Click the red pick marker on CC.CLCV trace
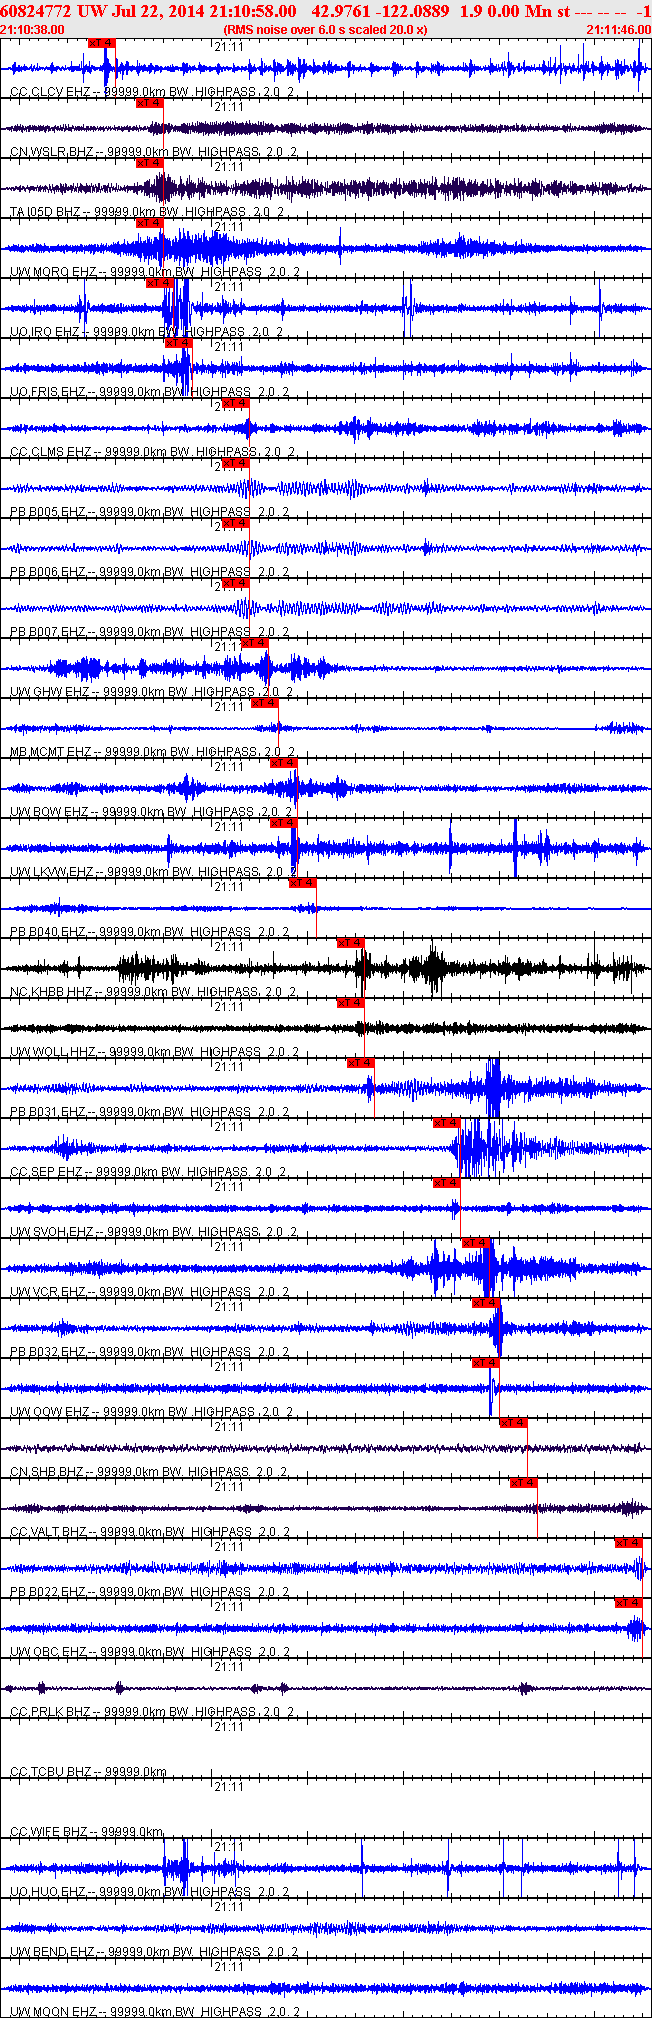The image size is (652, 2018). click(x=101, y=43)
